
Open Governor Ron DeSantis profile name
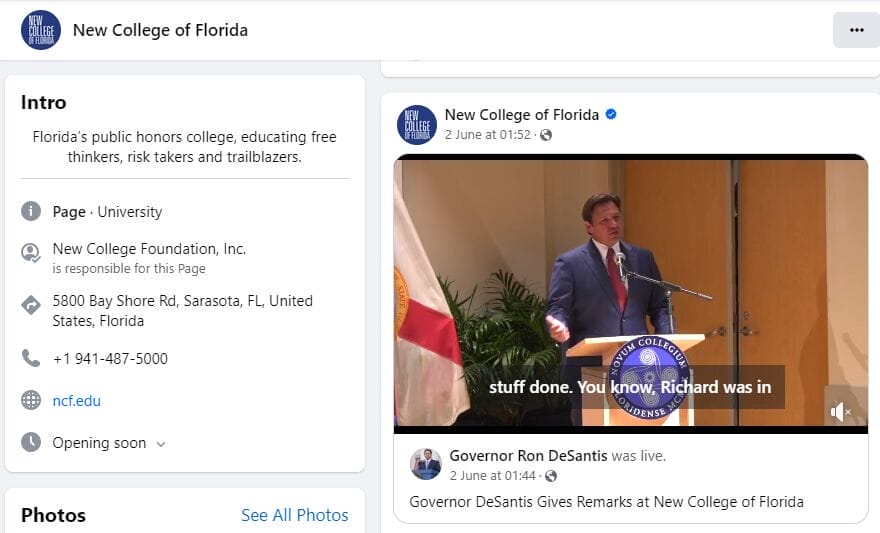(528, 456)
